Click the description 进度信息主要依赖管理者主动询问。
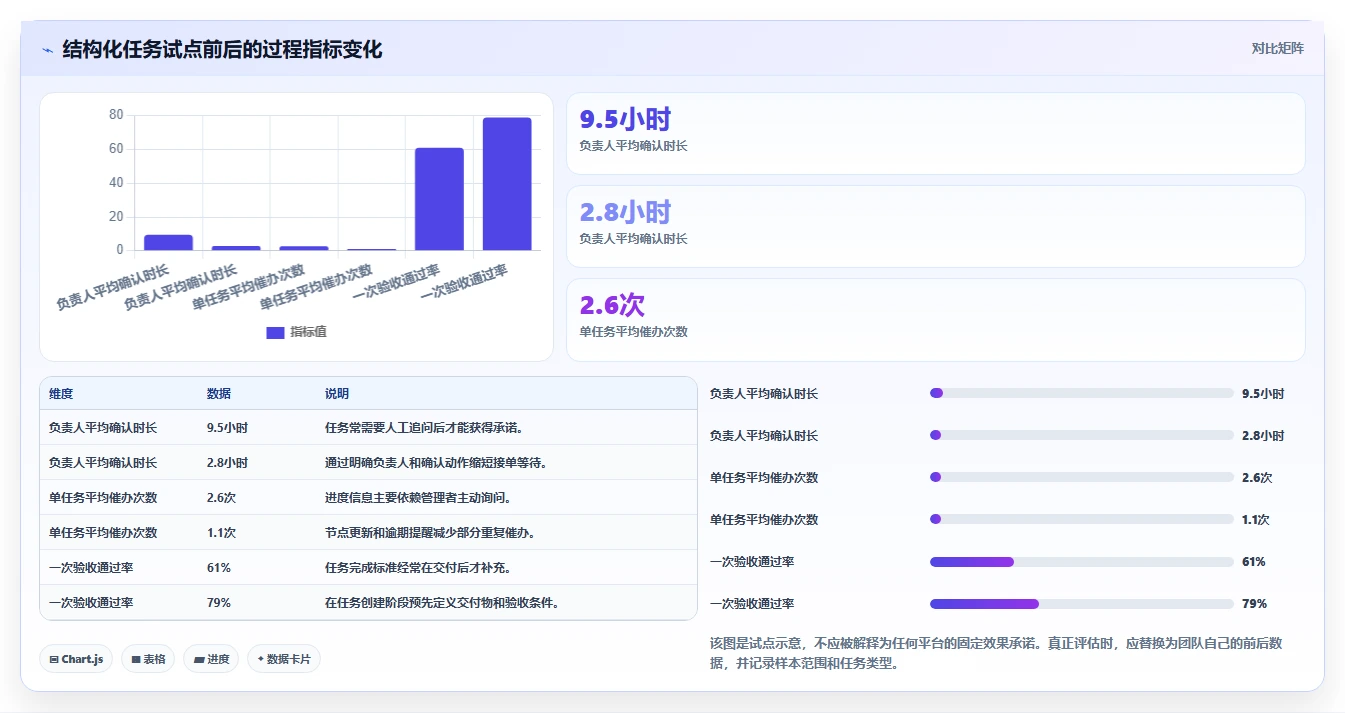 (x=418, y=498)
